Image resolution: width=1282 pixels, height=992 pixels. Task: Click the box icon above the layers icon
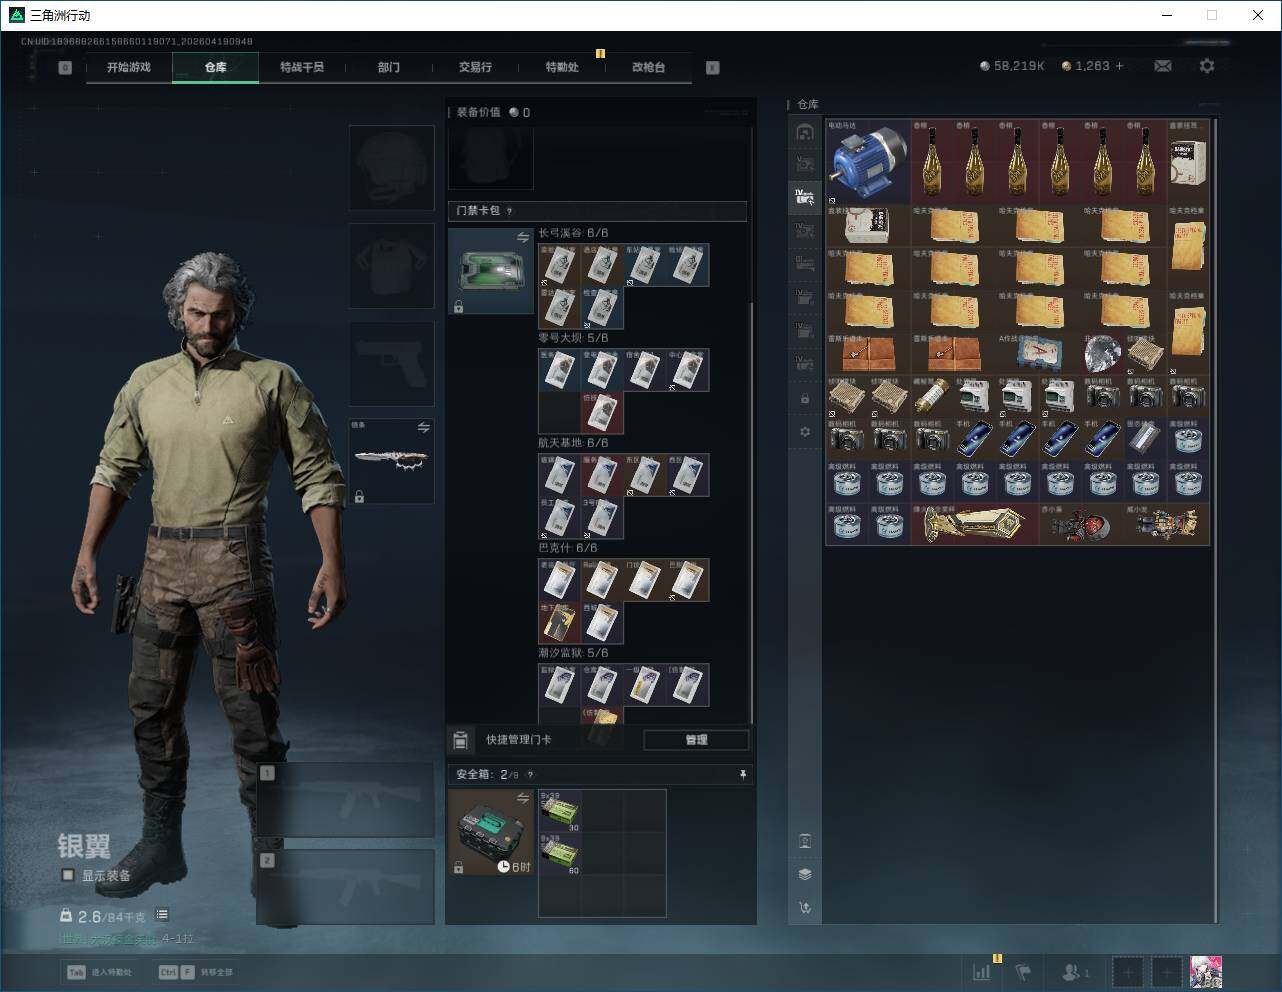coord(805,841)
